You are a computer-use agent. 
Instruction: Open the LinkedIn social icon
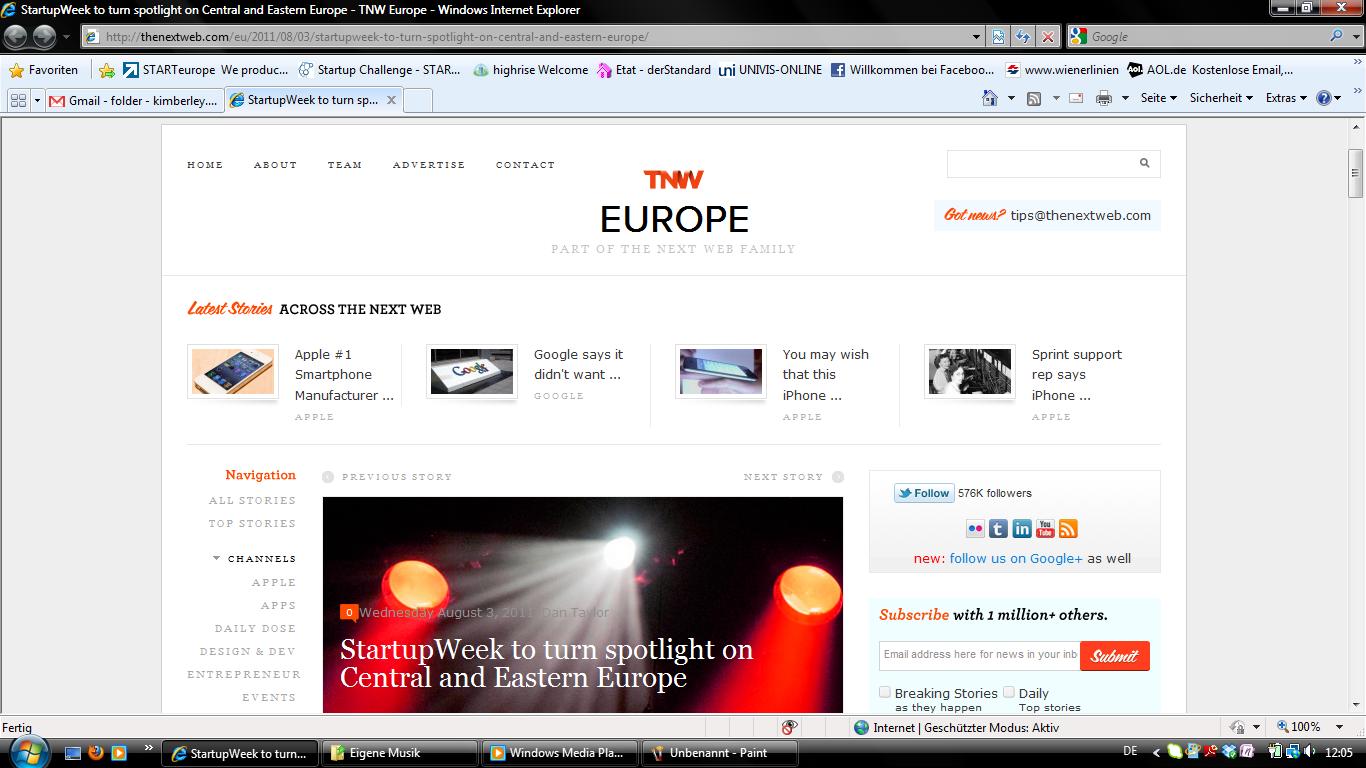coord(1022,529)
